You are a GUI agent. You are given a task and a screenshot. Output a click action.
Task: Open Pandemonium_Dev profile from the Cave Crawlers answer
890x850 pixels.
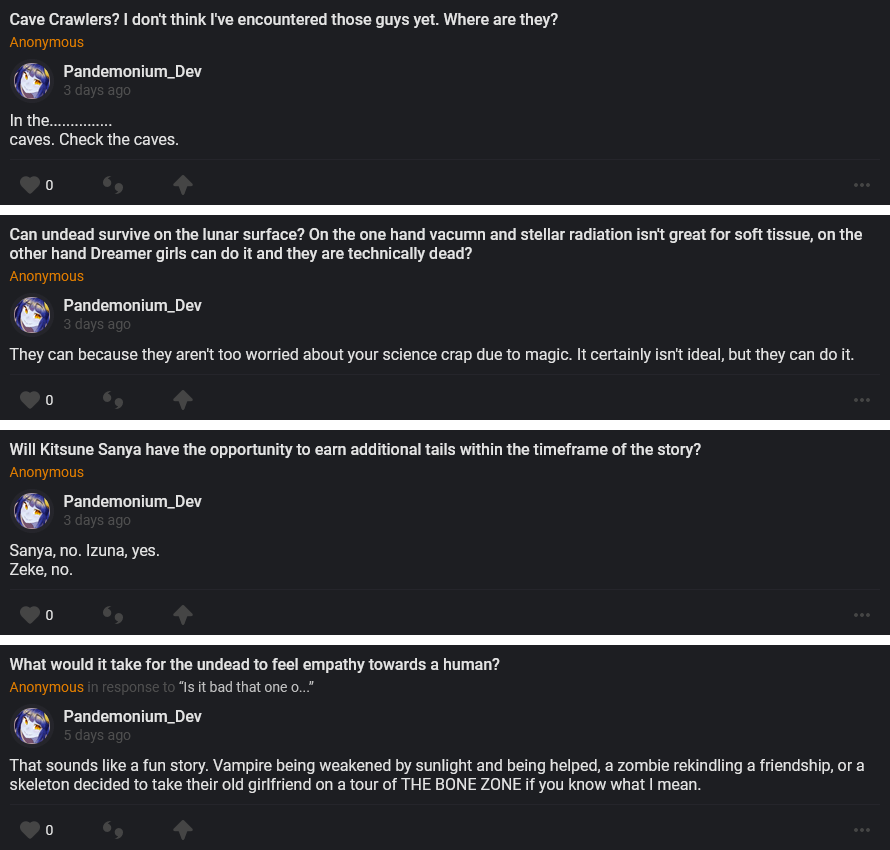point(132,72)
